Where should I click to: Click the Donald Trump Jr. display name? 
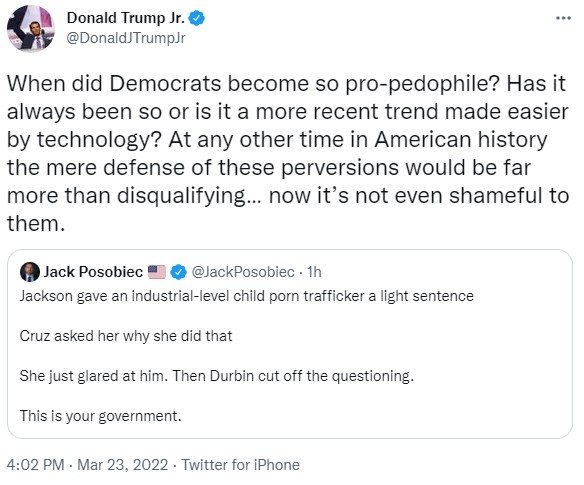126,18
